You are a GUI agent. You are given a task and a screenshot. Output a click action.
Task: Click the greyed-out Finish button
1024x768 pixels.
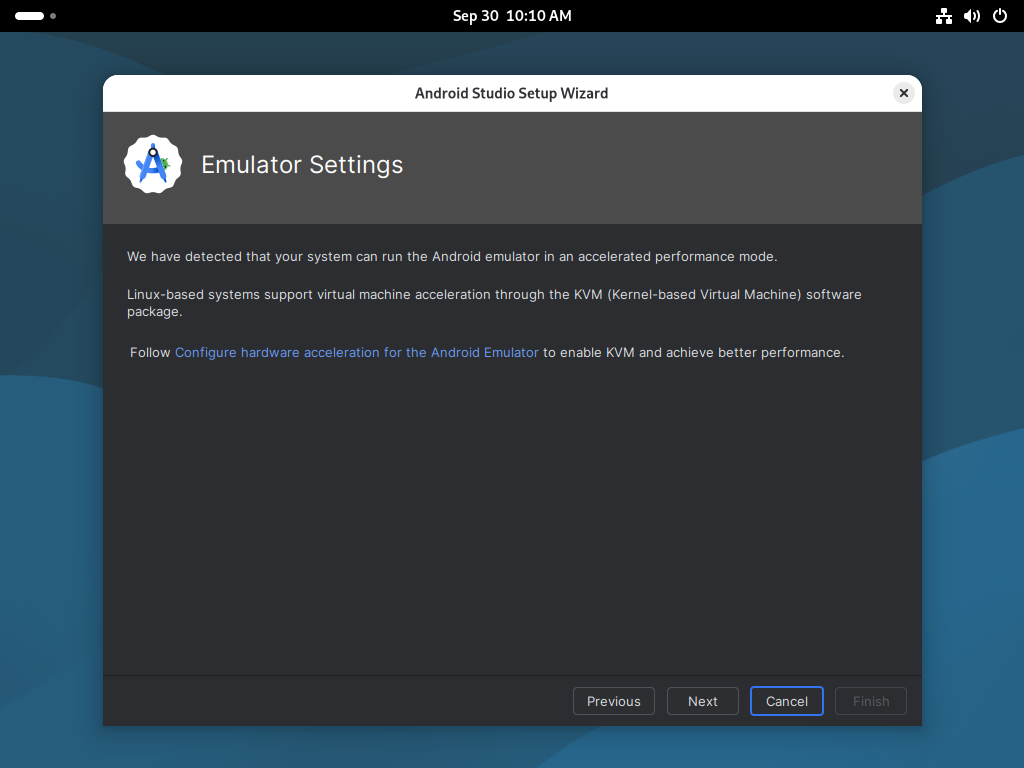pos(871,701)
